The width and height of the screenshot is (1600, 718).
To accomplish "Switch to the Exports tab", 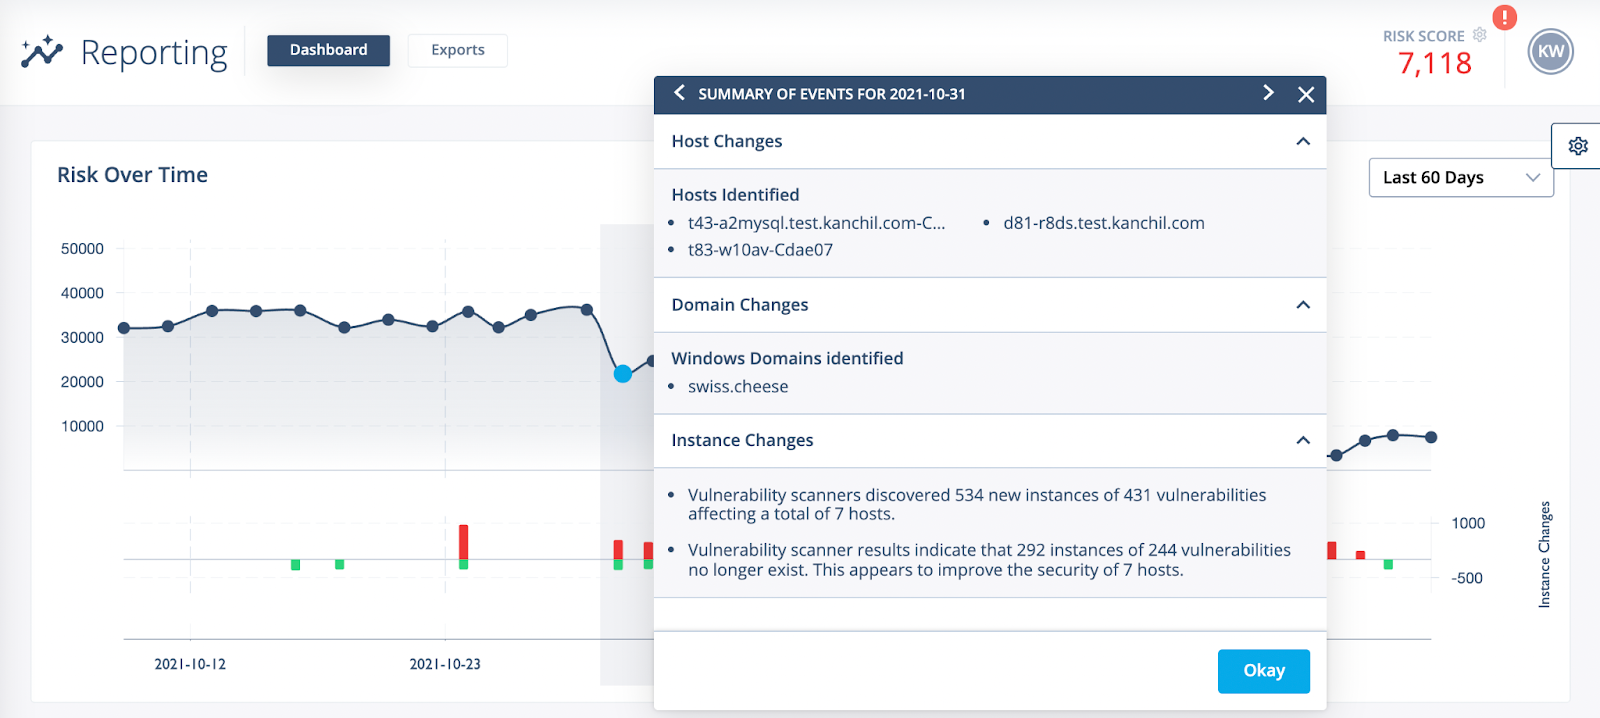I will tap(457, 50).
